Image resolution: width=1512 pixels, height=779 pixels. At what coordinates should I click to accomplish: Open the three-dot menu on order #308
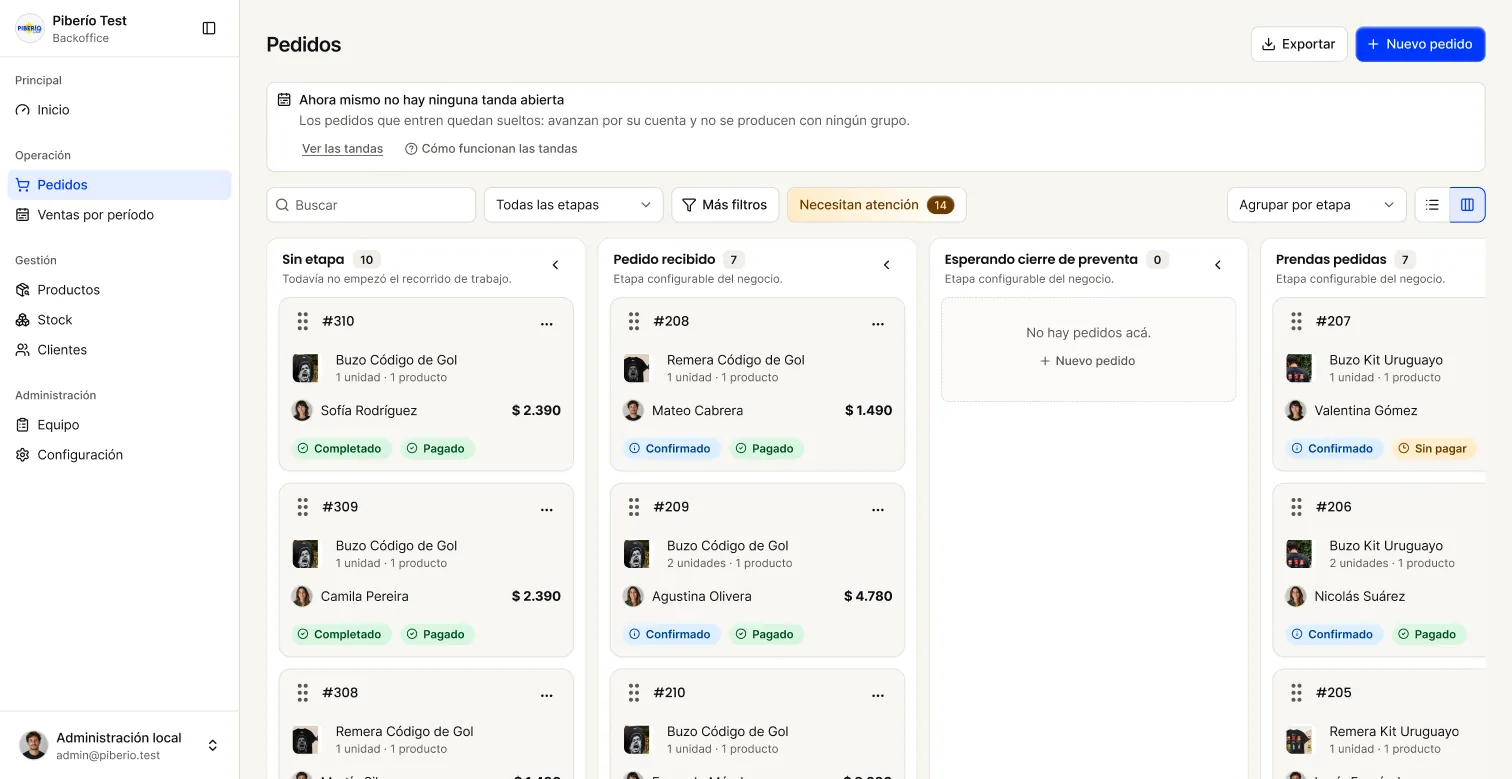tap(547, 695)
